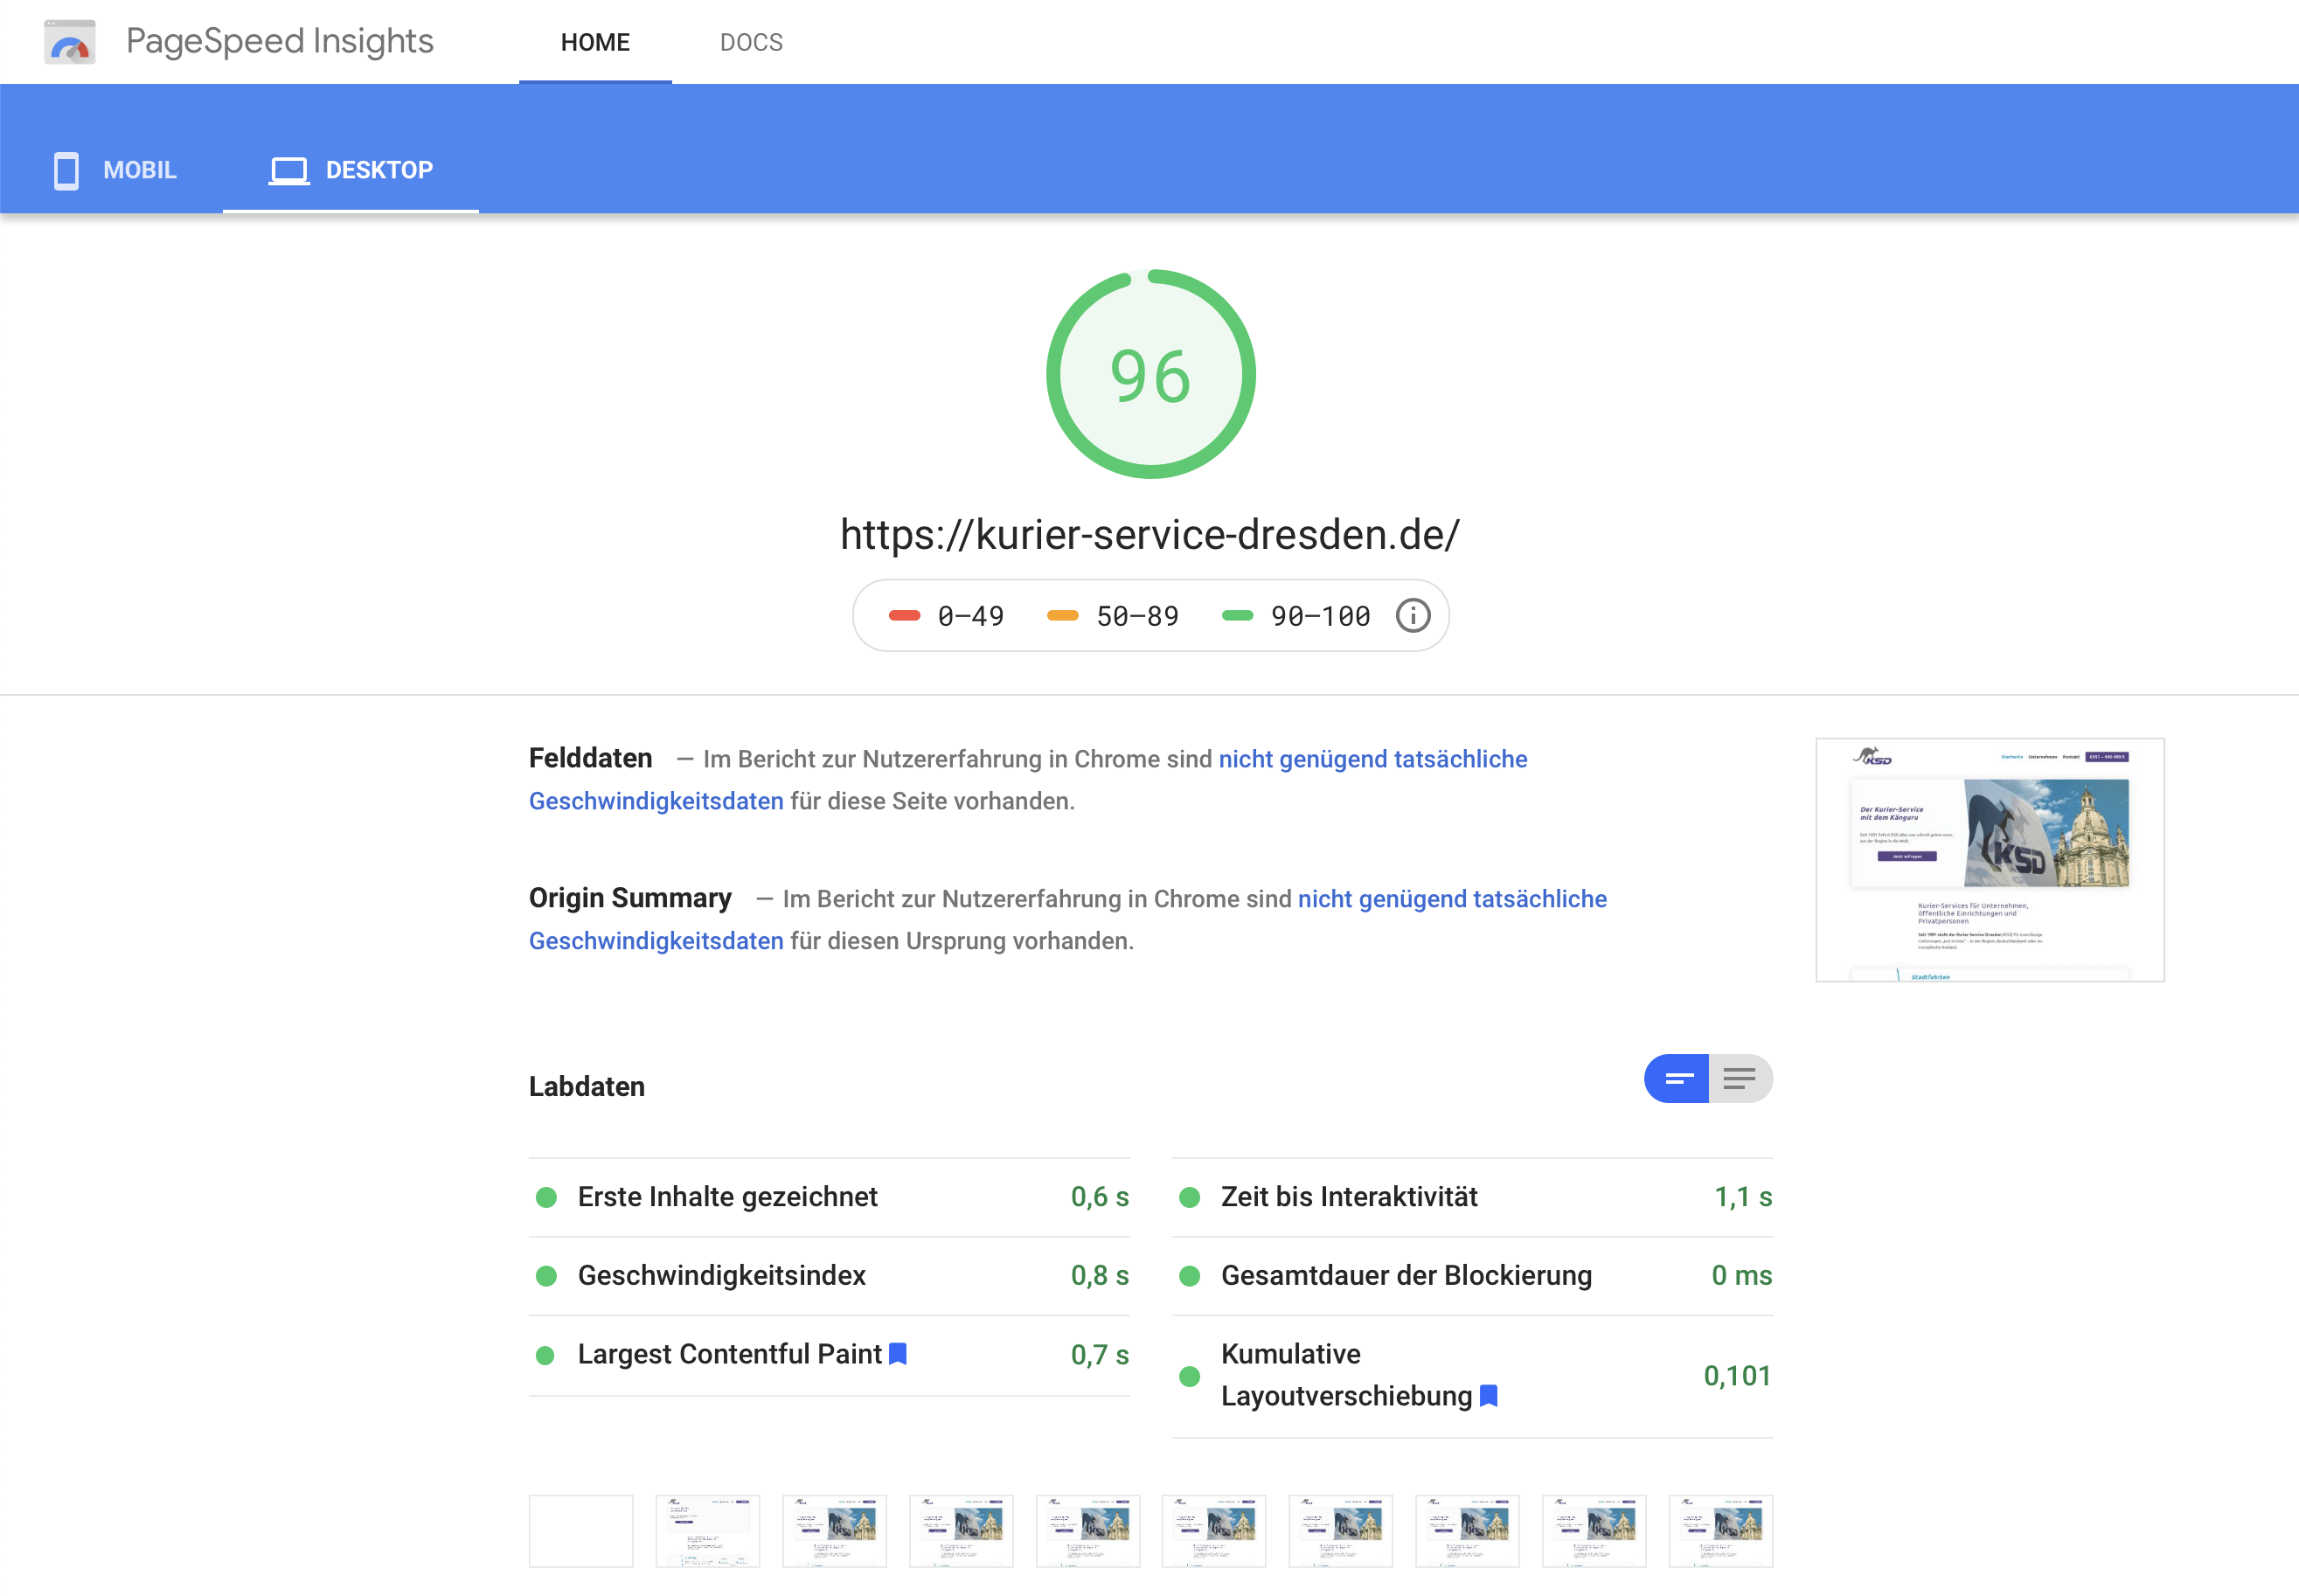This screenshot has width=2299, height=1596.
Task: Click the bookmark icon next to Largest Contentful Paint
Action: point(898,1354)
